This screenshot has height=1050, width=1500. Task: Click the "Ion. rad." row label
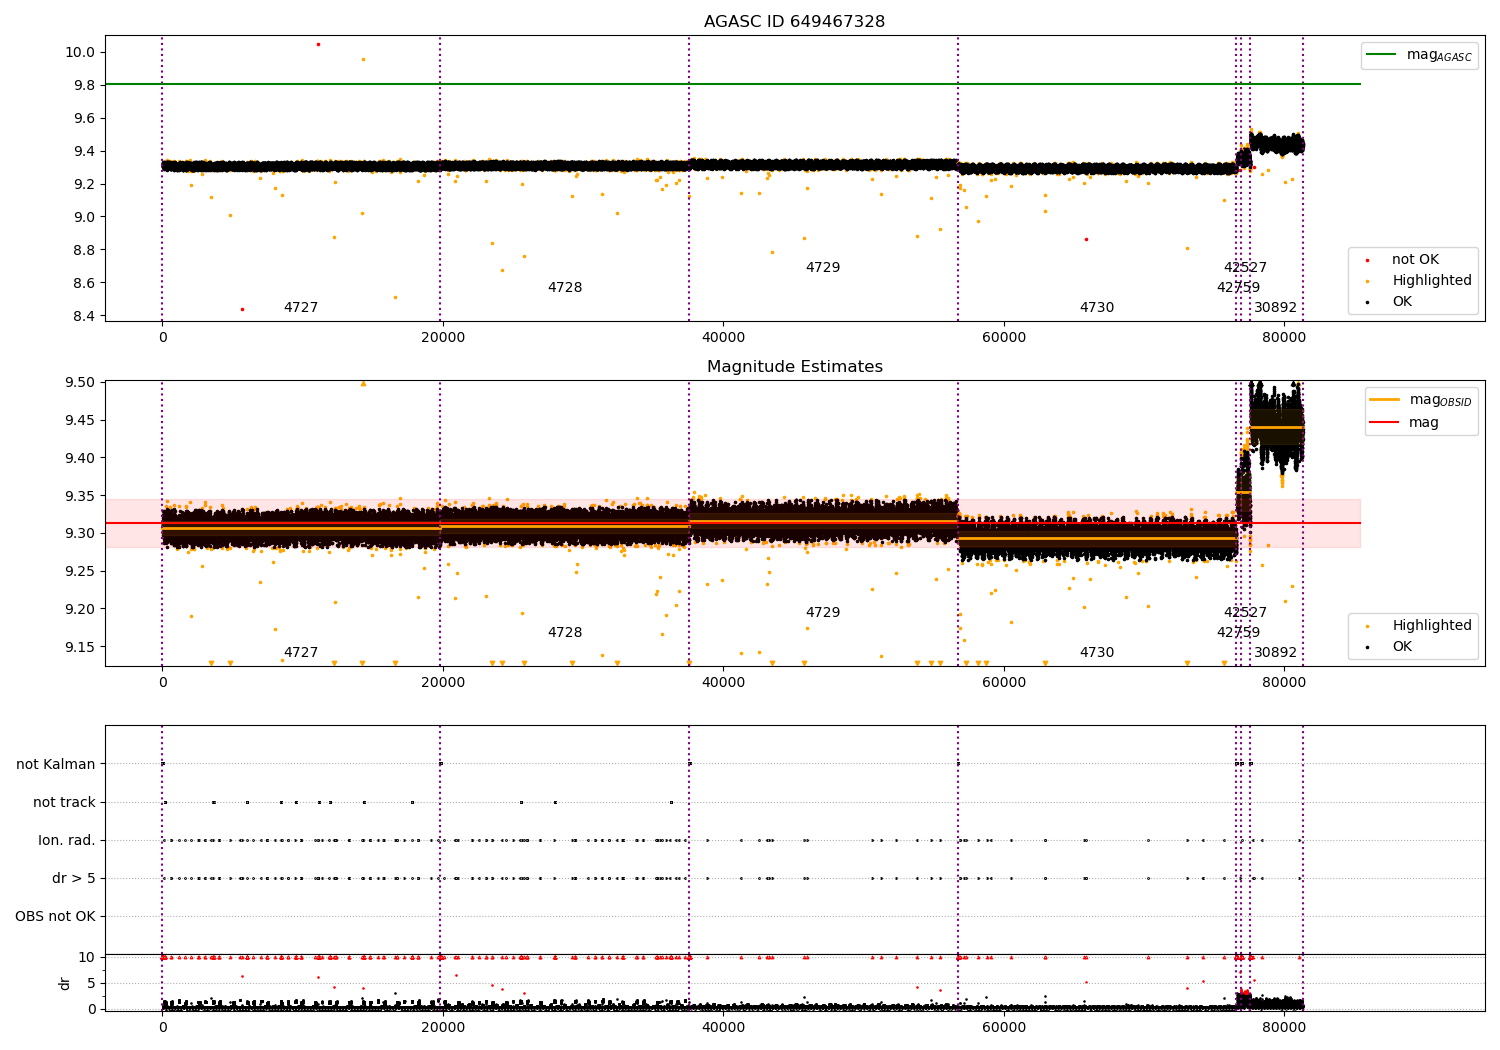tap(67, 841)
